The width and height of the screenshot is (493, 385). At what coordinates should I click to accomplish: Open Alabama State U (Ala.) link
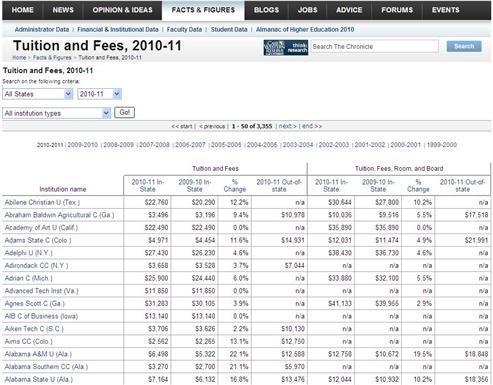point(38,380)
